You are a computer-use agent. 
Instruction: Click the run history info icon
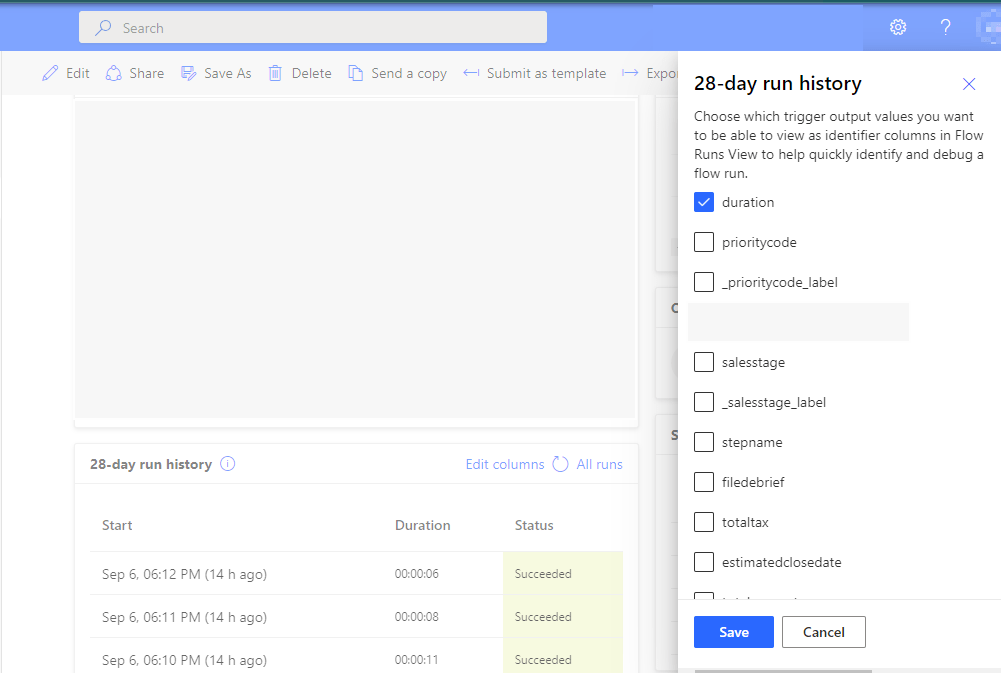pyautogui.click(x=227, y=464)
